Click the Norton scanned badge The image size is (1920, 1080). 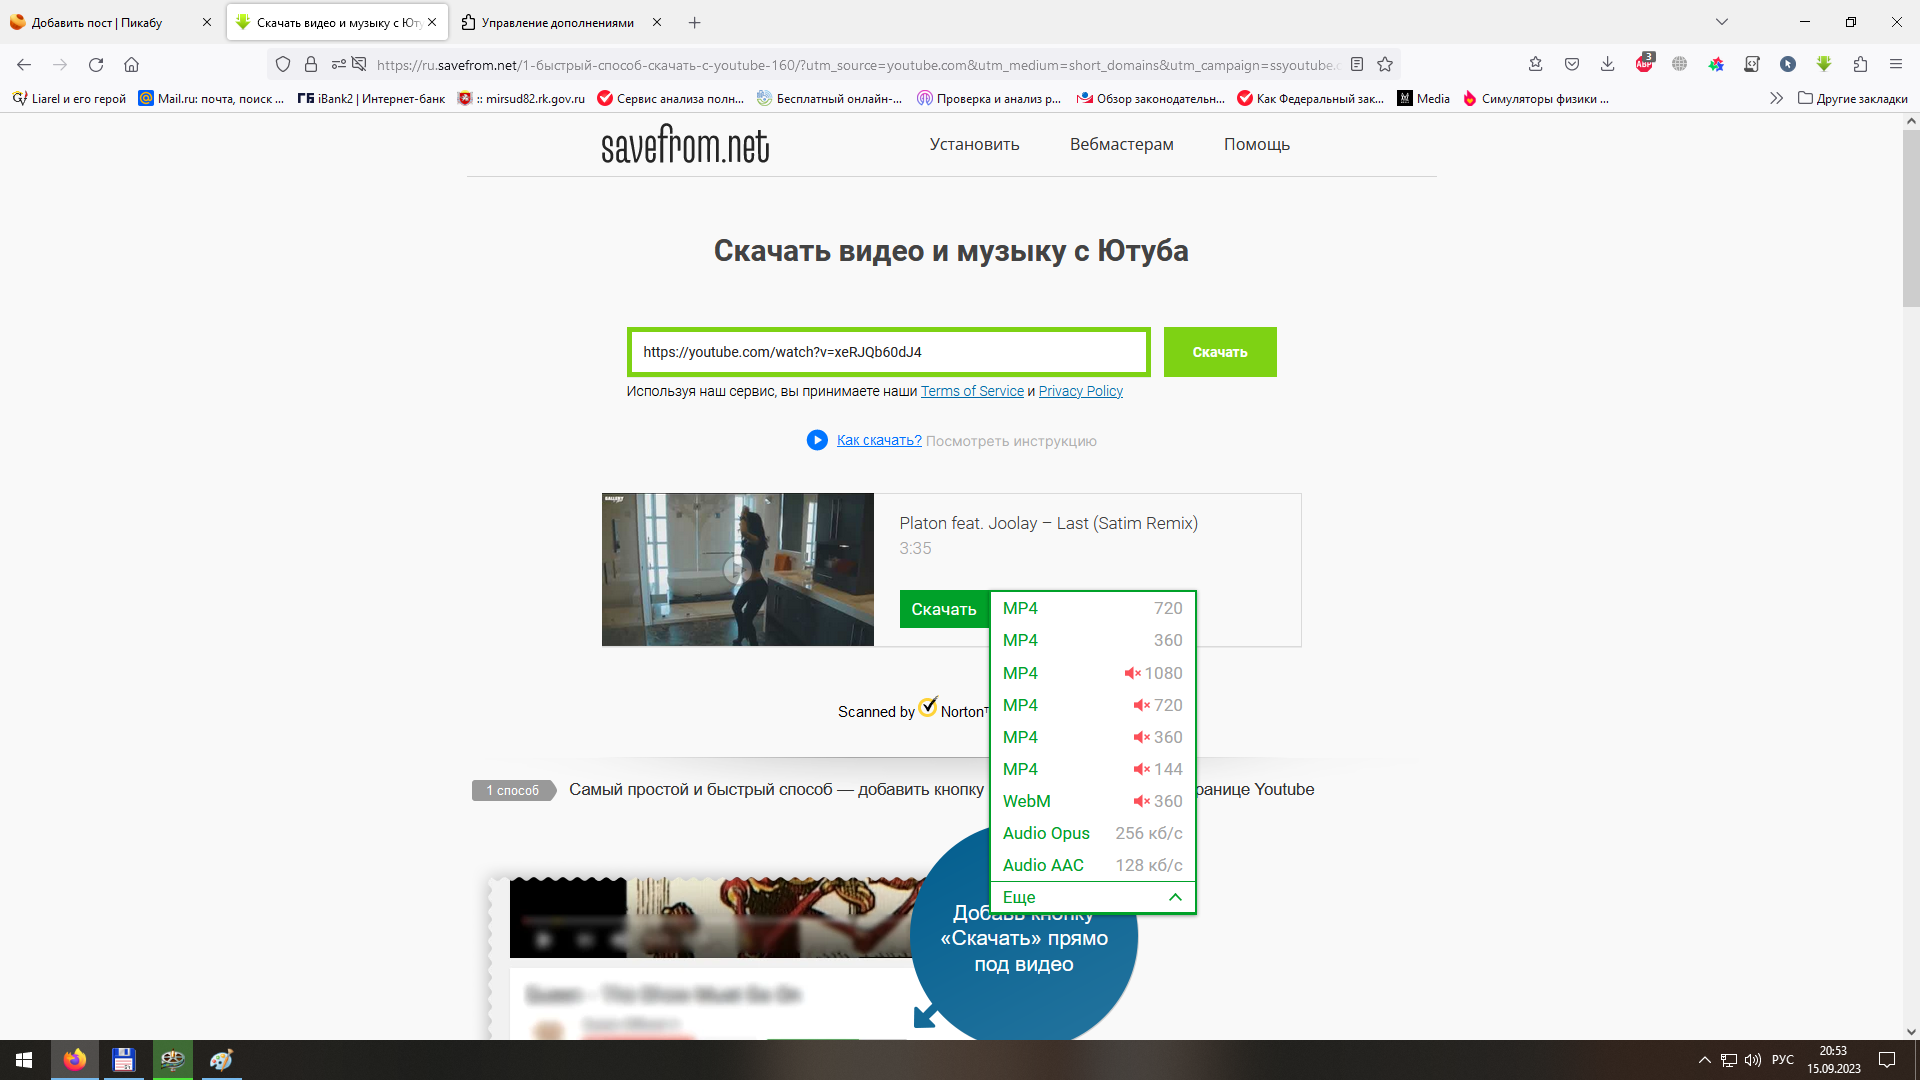point(913,709)
